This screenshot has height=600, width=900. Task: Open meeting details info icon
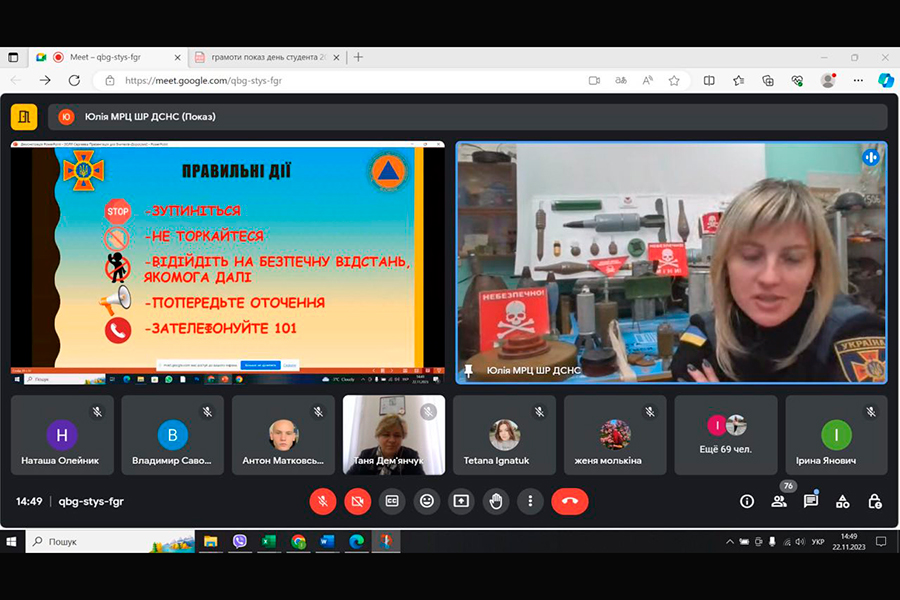point(747,501)
